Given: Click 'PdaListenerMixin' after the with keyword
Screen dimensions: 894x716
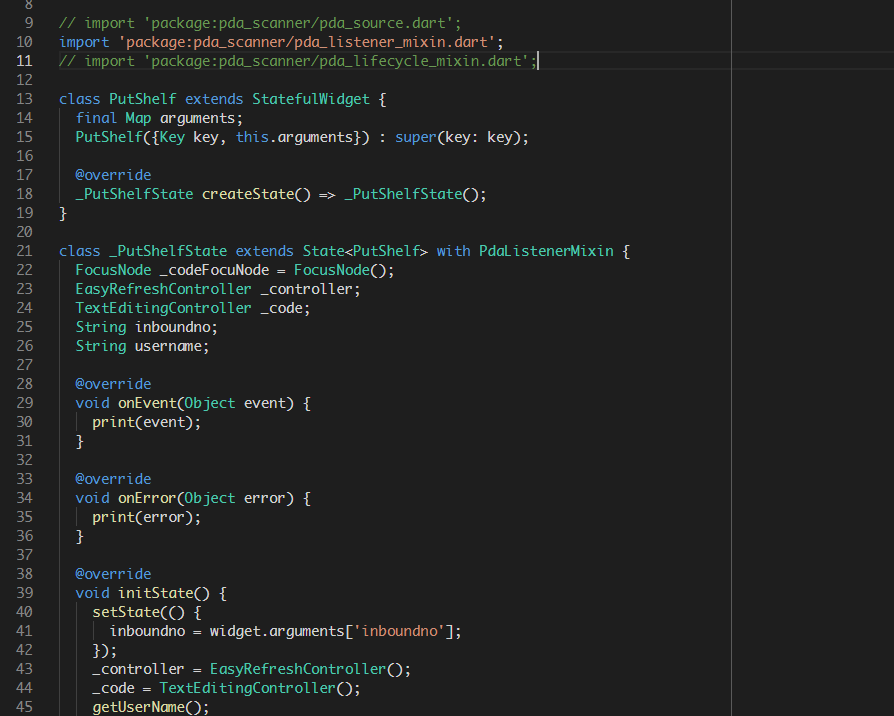Looking at the screenshot, I should 546,251.
